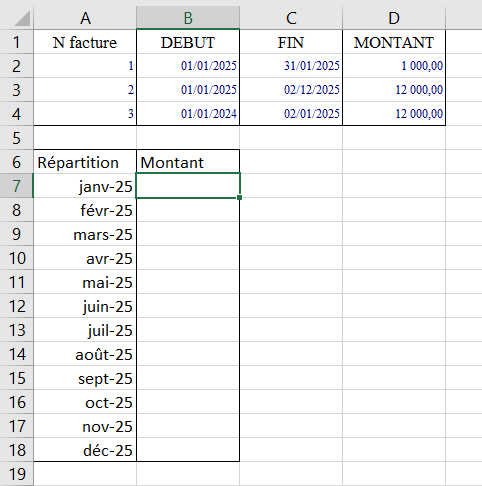Screen dimensions: 482x486
Task: Select the août-25 cell
Action: 85,354
